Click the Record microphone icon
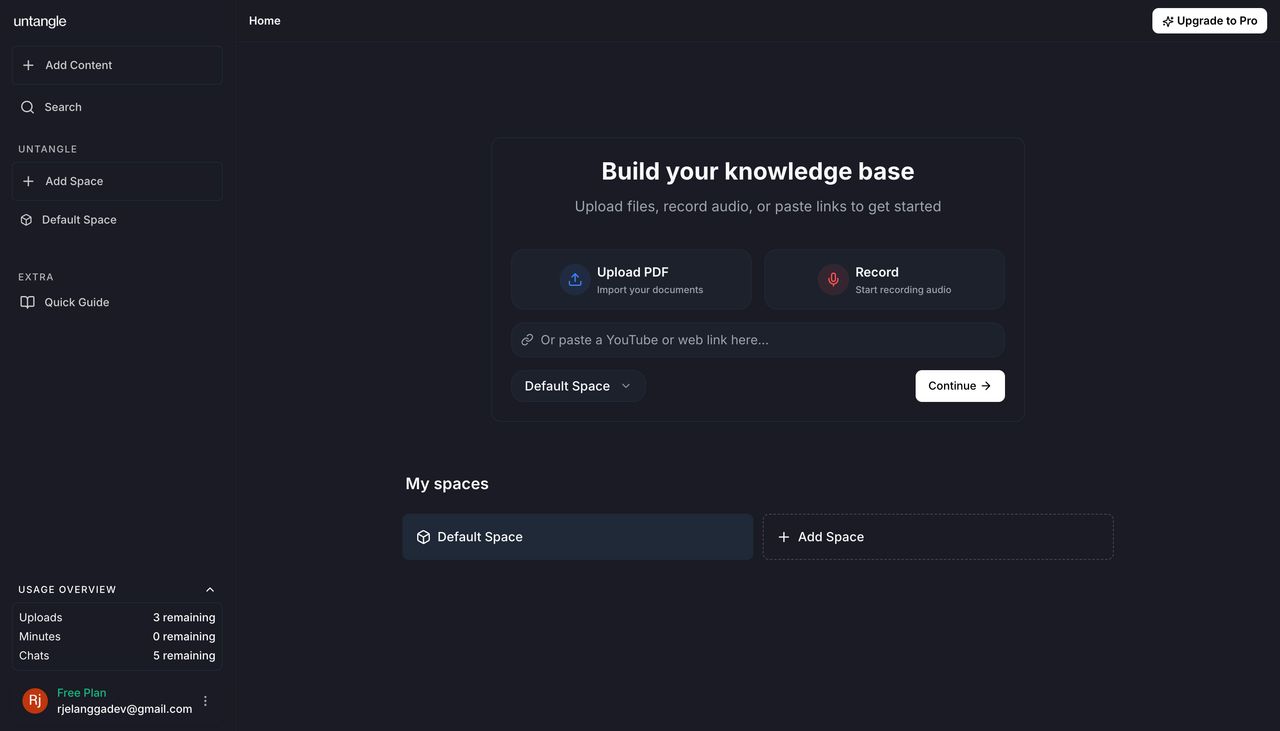1280x731 pixels. pos(833,280)
